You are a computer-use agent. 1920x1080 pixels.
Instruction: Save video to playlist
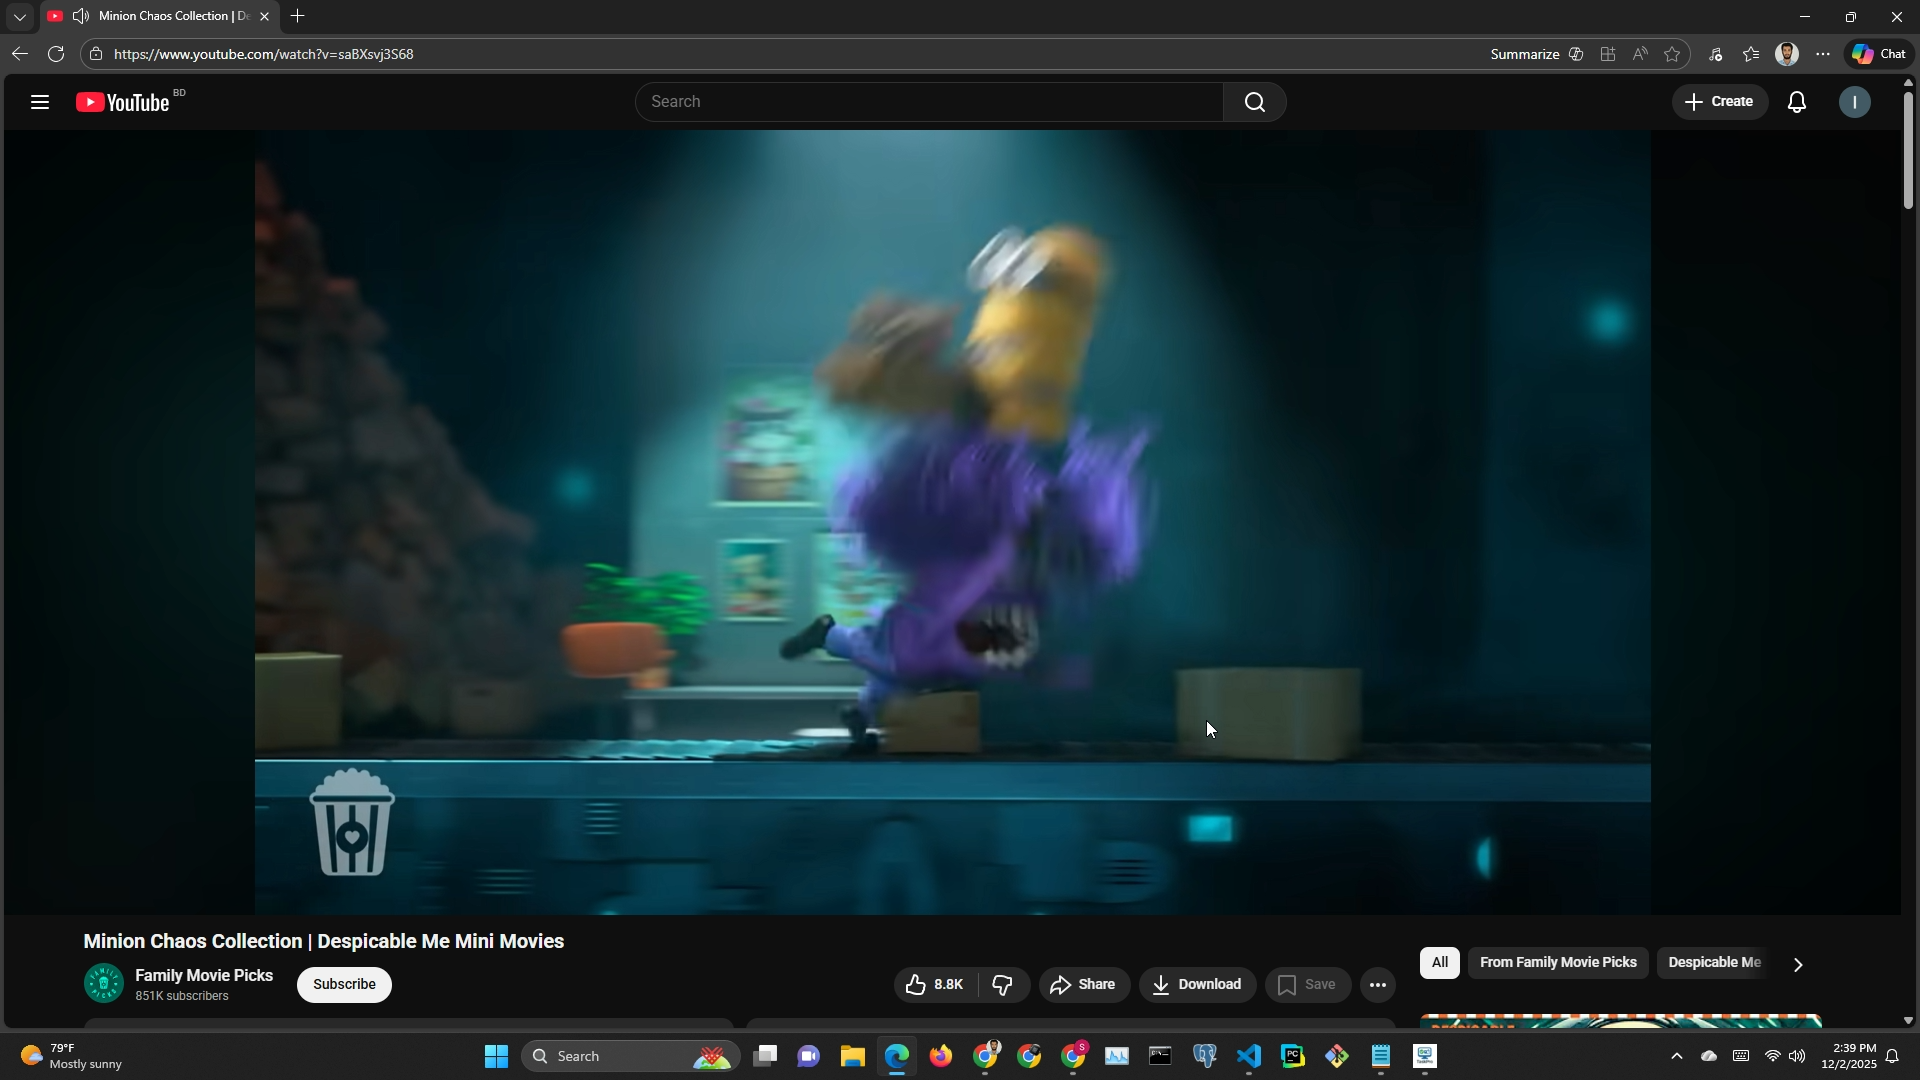(x=1307, y=985)
